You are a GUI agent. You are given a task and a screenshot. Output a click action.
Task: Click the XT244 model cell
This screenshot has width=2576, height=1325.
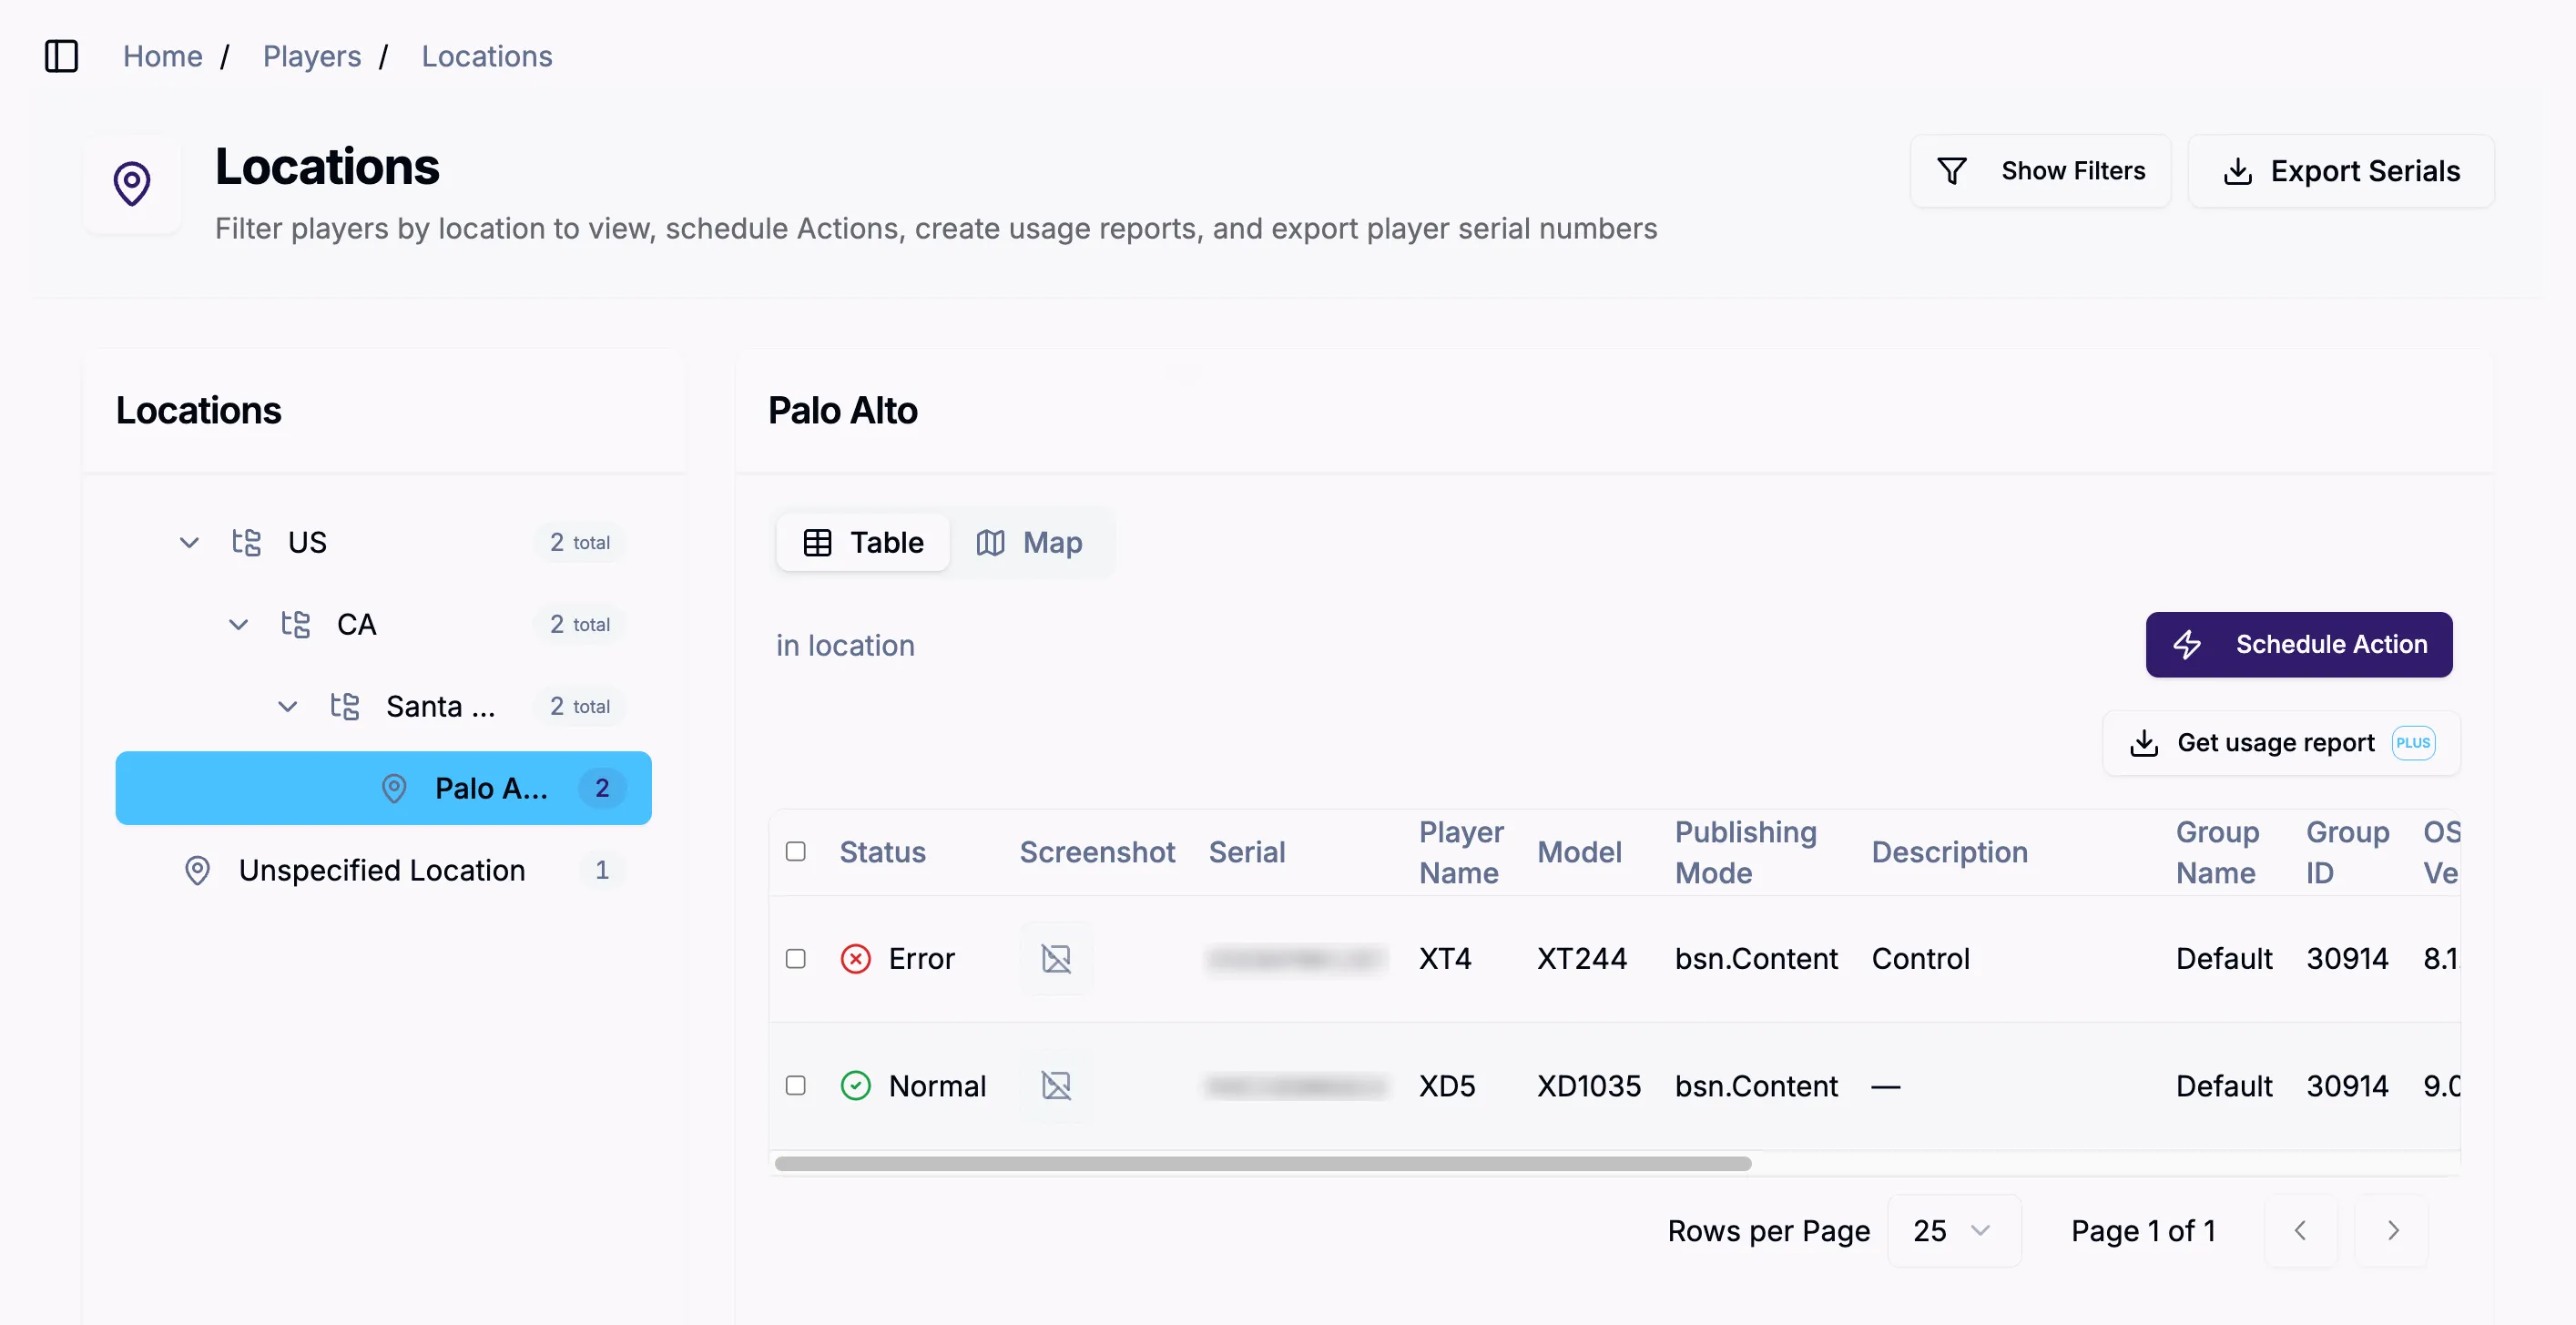click(x=1581, y=958)
